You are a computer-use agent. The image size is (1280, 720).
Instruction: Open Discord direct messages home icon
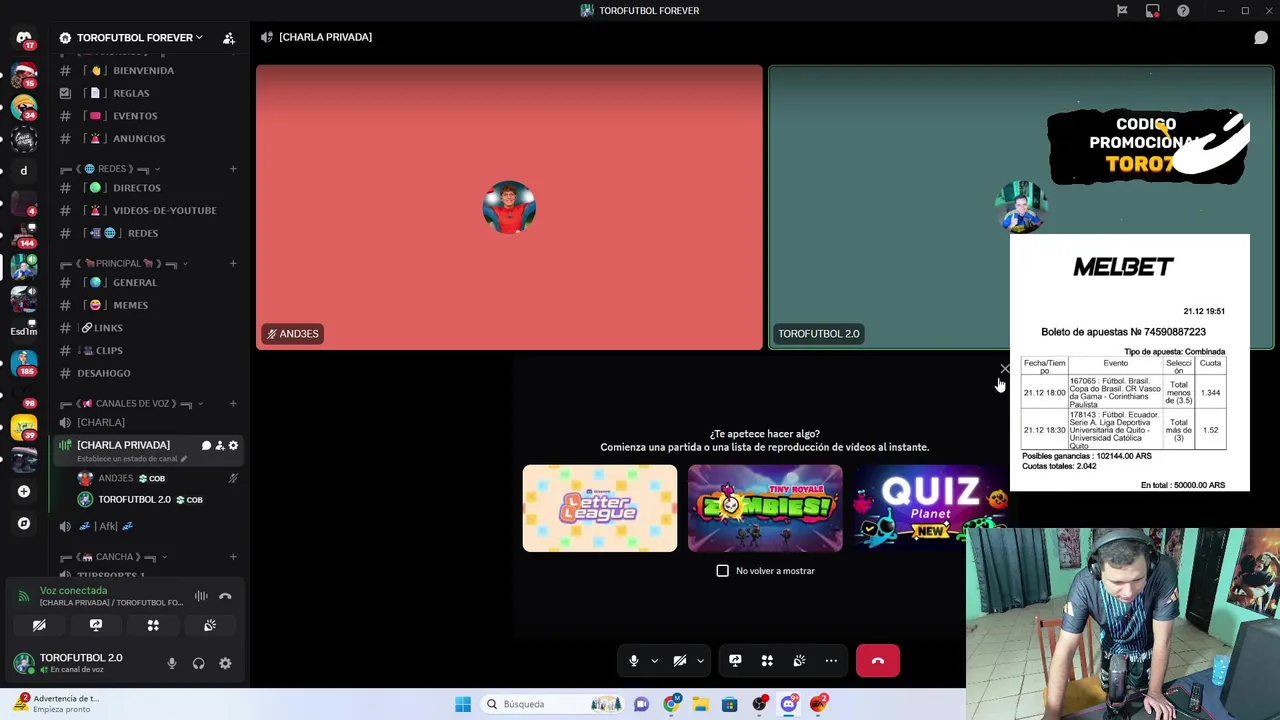click(24, 38)
